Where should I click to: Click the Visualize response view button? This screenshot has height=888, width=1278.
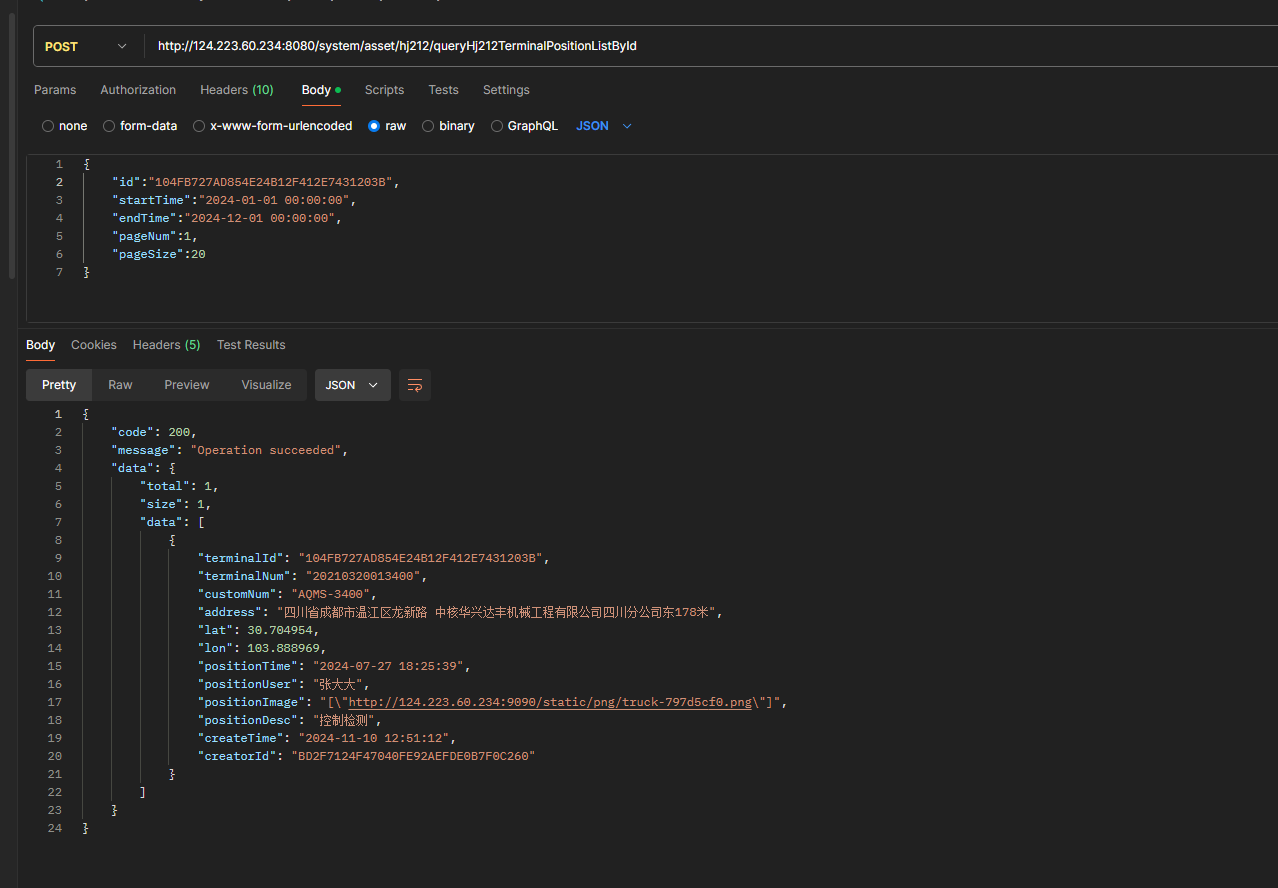point(266,385)
